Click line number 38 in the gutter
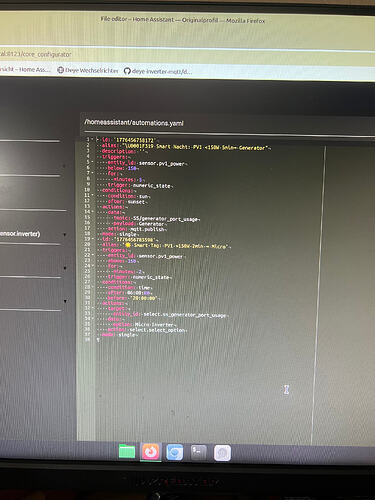 87,340
